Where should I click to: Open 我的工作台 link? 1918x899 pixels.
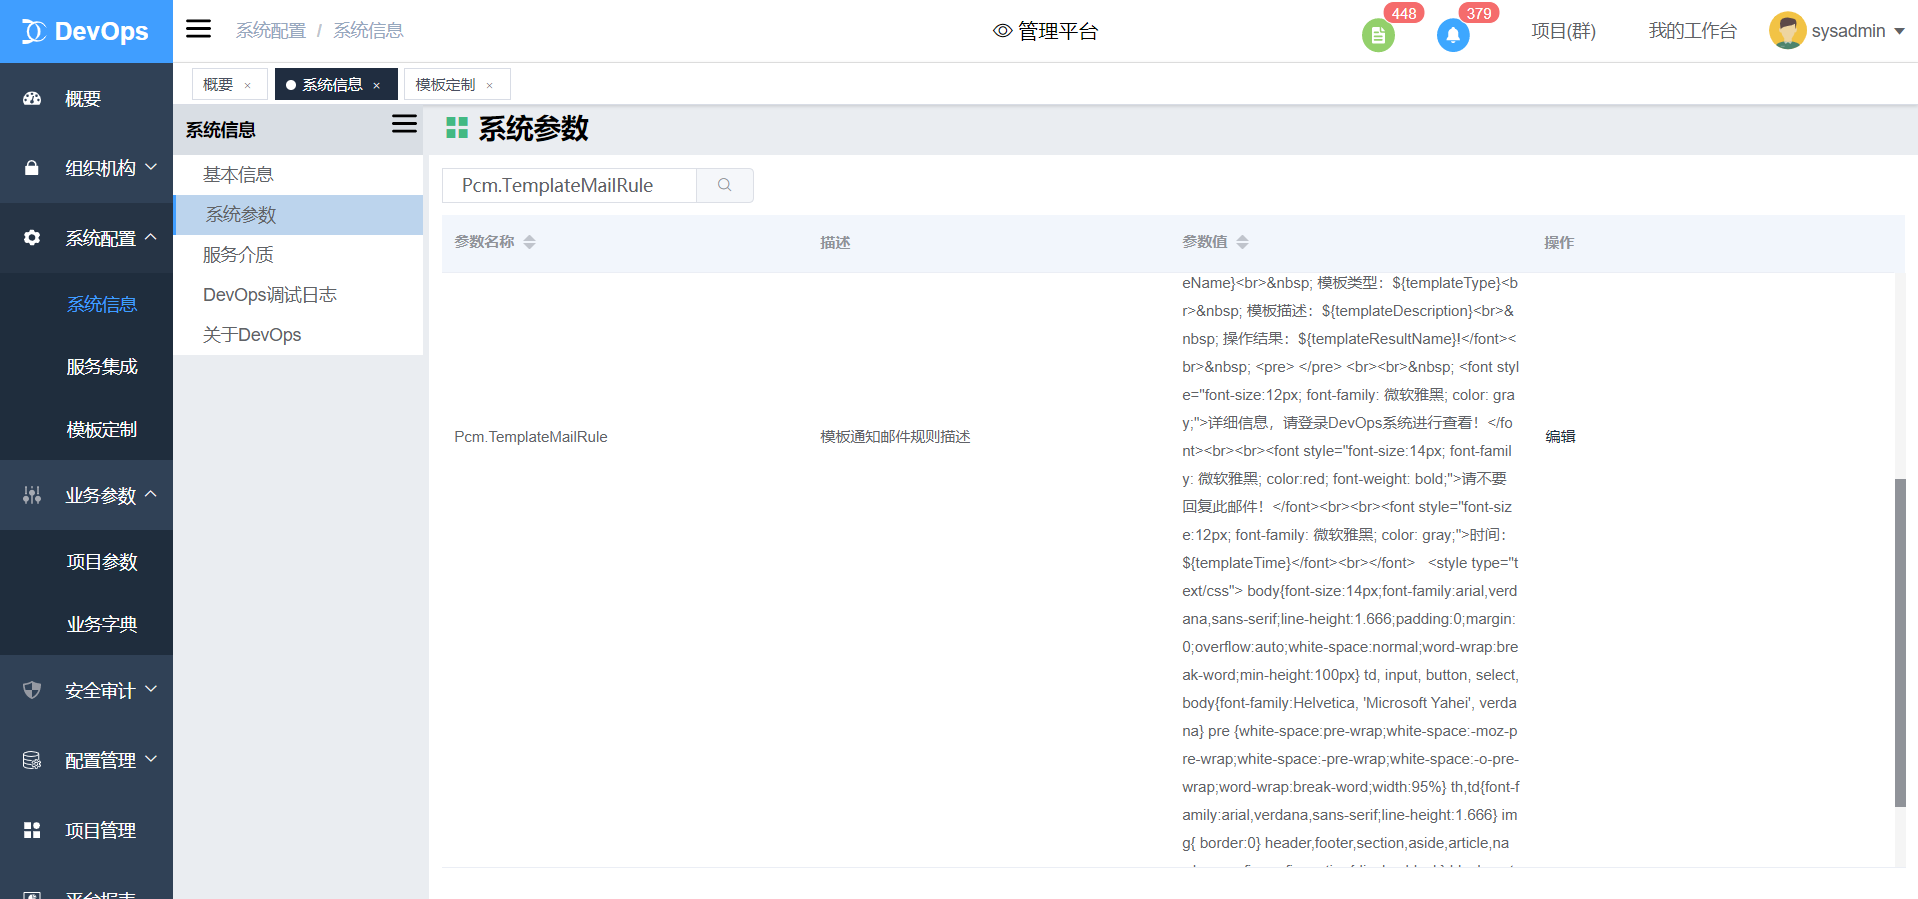coord(1692,31)
